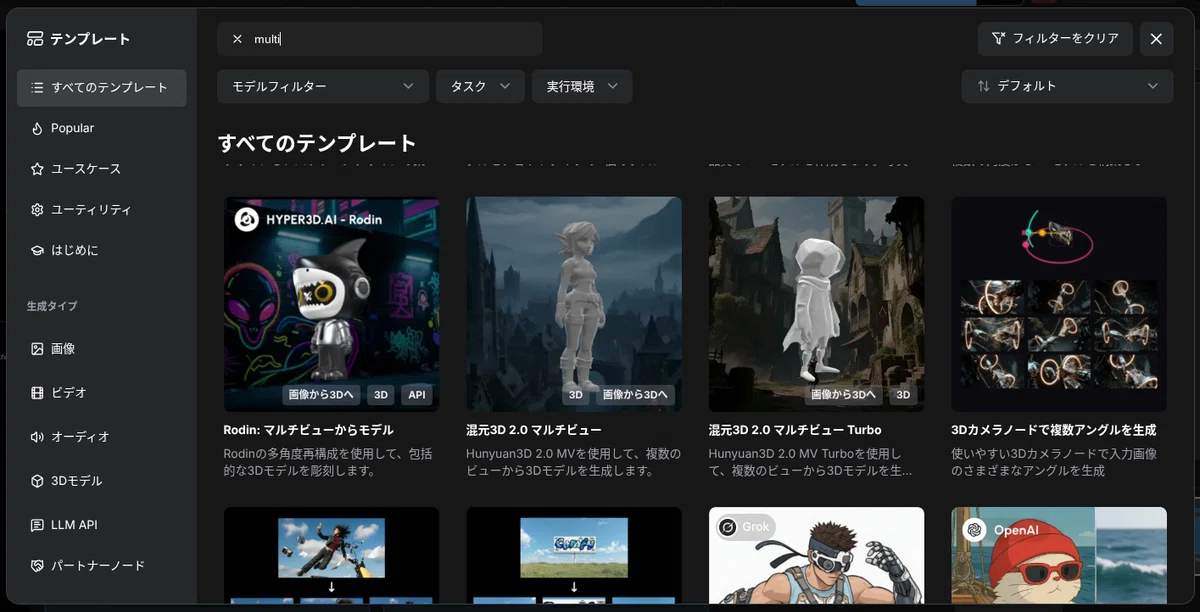Open the OpenAI cat with sunglasses thumbnail
Screen dimensions: 1200x612
pos(1059,556)
